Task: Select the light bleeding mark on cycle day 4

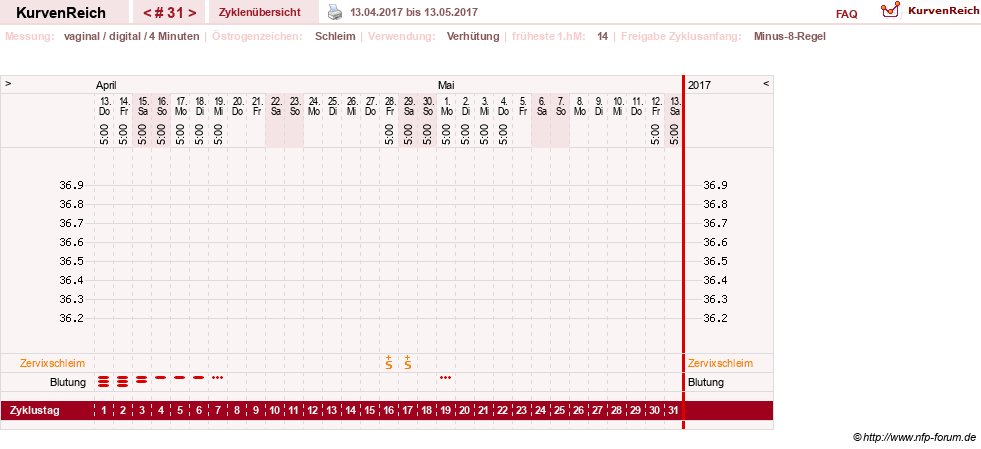Action: pos(161,377)
